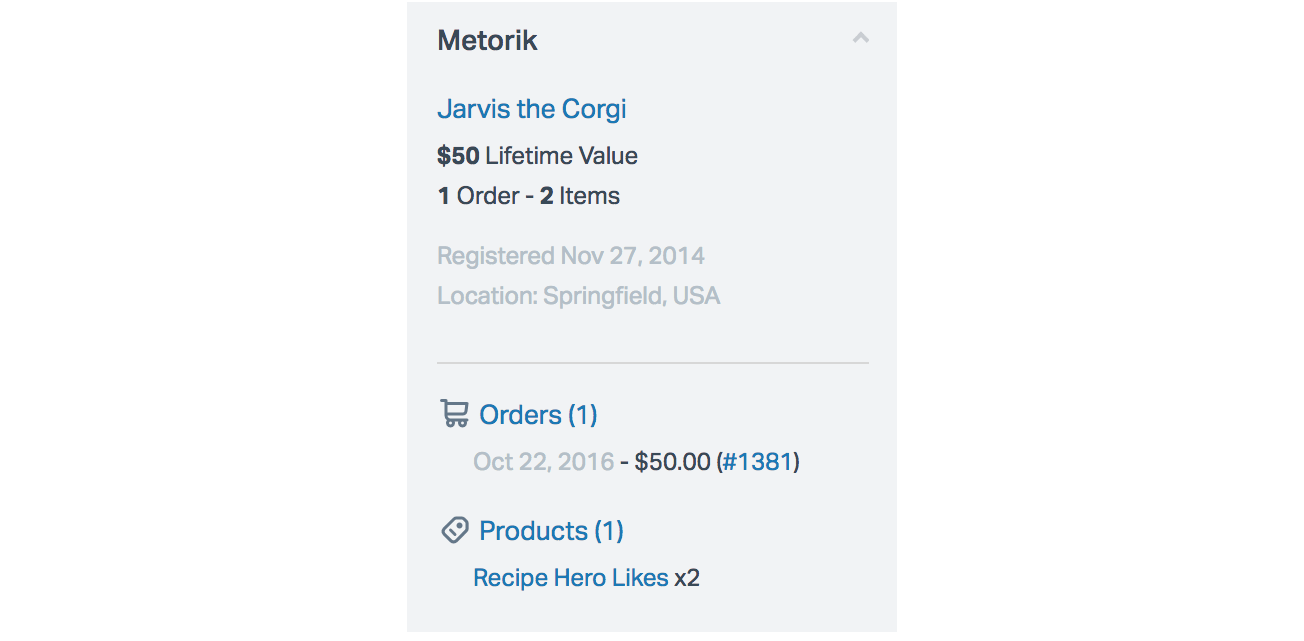Click the Lifetime Value label

561,156
